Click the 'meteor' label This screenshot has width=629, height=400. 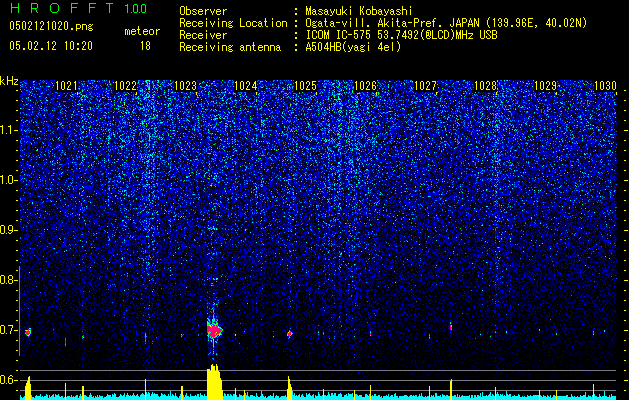142,31
